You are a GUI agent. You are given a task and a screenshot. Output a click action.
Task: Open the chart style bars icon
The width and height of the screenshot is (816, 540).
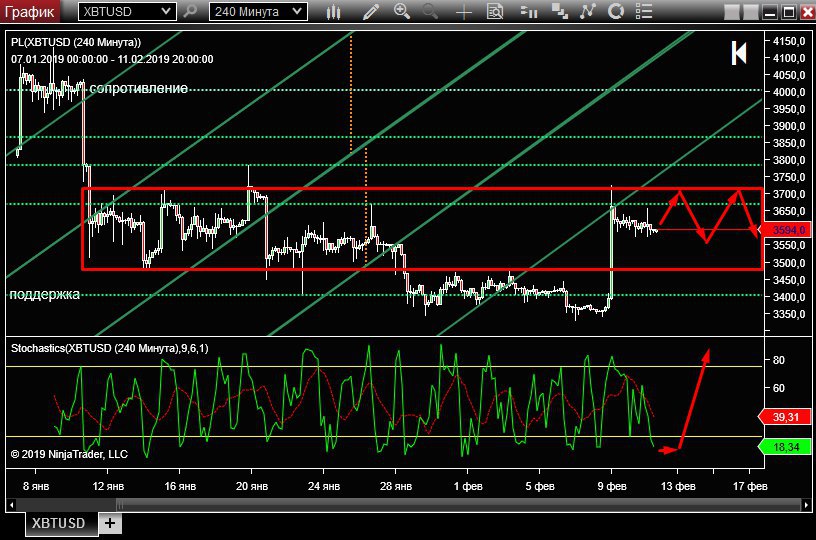(333, 11)
